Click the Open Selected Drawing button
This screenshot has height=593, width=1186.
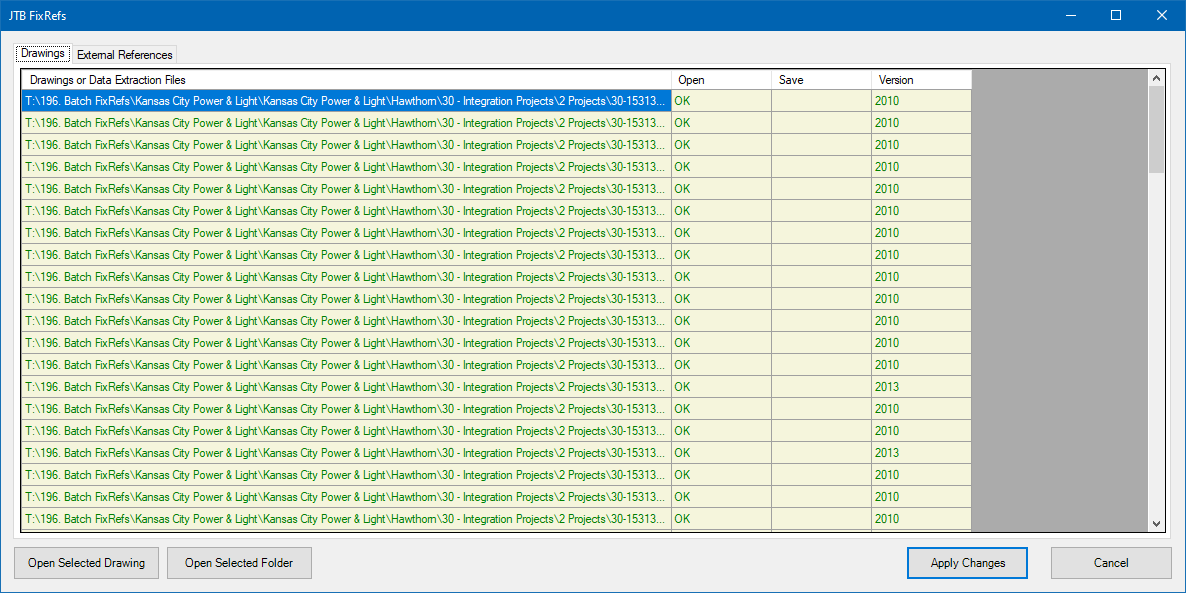pyautogui.click(x=86, y=563)
